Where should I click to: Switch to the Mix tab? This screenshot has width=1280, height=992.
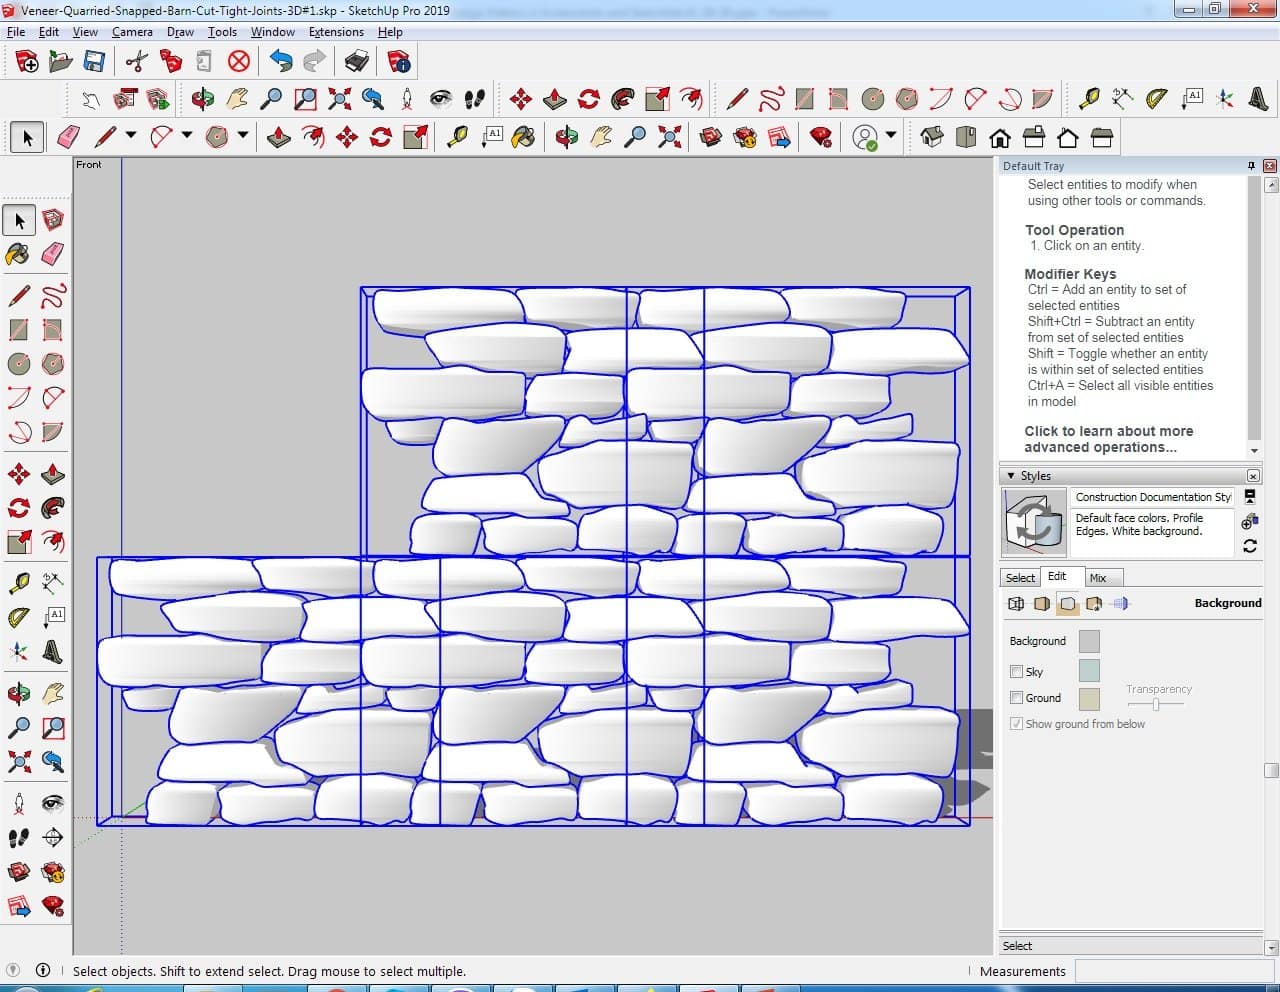click(1098, 578)
